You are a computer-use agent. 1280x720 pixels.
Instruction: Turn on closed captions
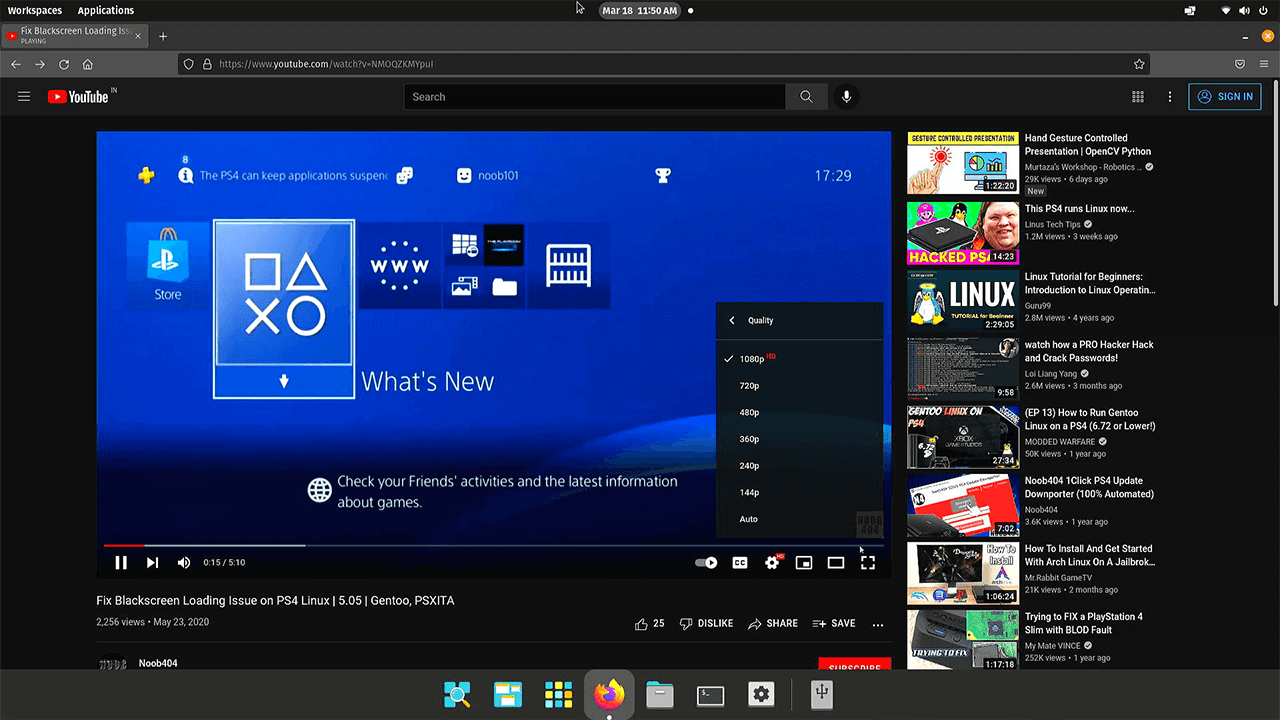[x=740, y=563]
